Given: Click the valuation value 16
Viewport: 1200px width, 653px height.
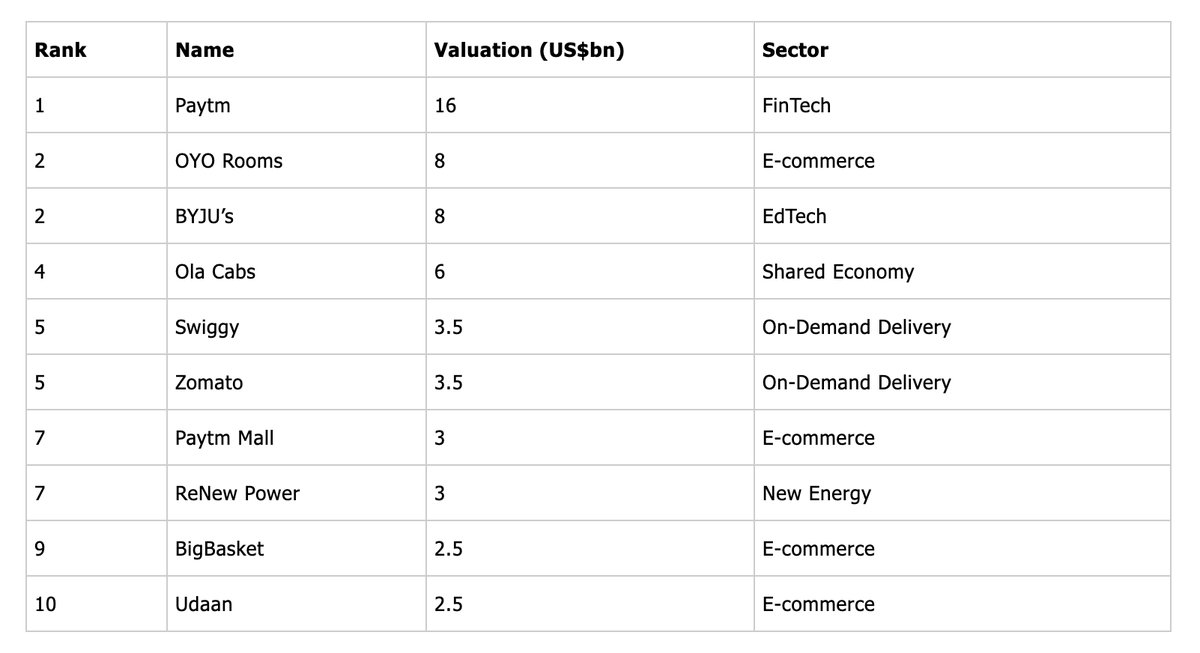Looking at the screenshot, I should 445,105.
